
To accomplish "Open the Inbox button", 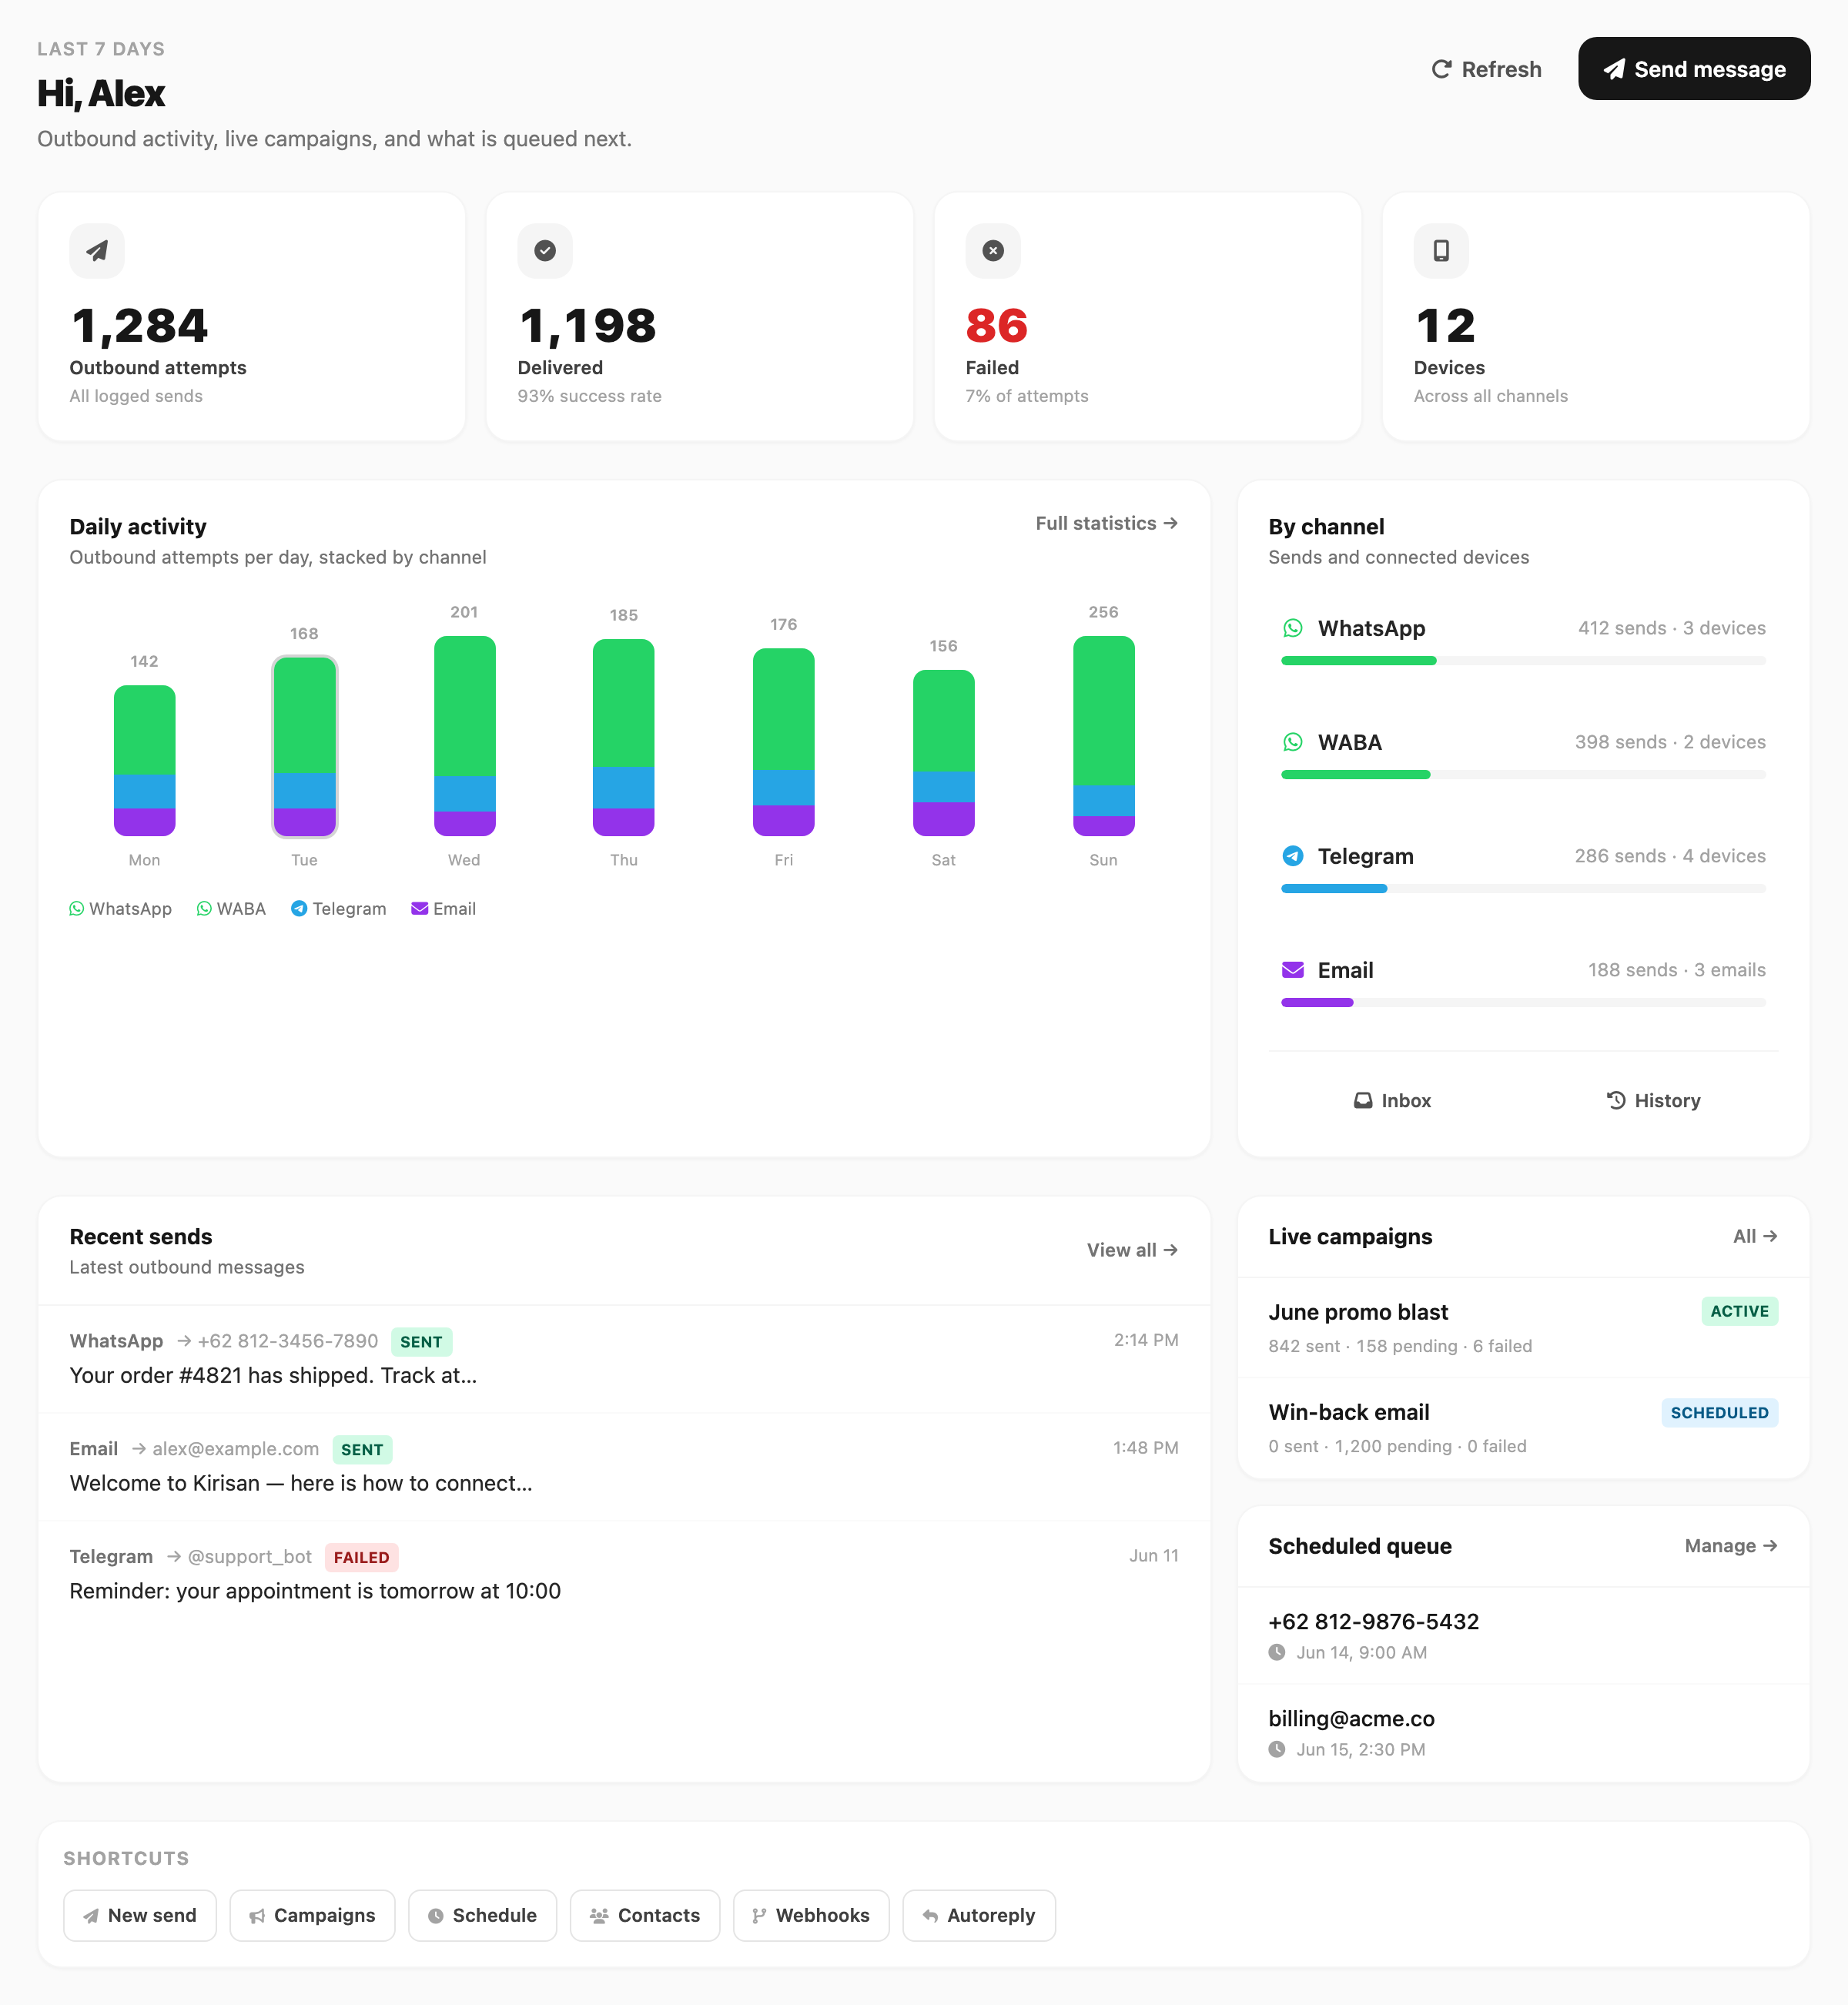I will pos(1392,1100).
